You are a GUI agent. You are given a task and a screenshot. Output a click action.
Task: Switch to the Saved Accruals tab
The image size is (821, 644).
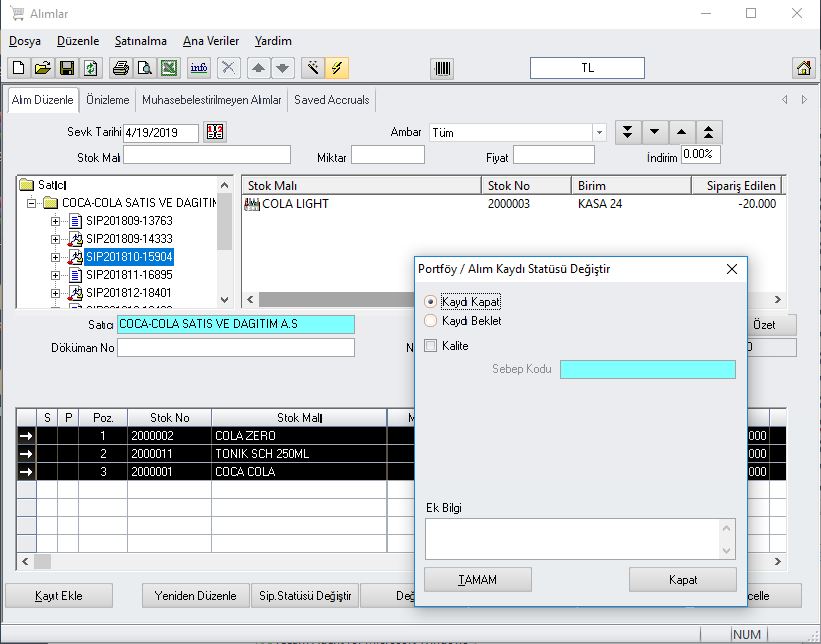pyautogui.click(x=331, y=100)
